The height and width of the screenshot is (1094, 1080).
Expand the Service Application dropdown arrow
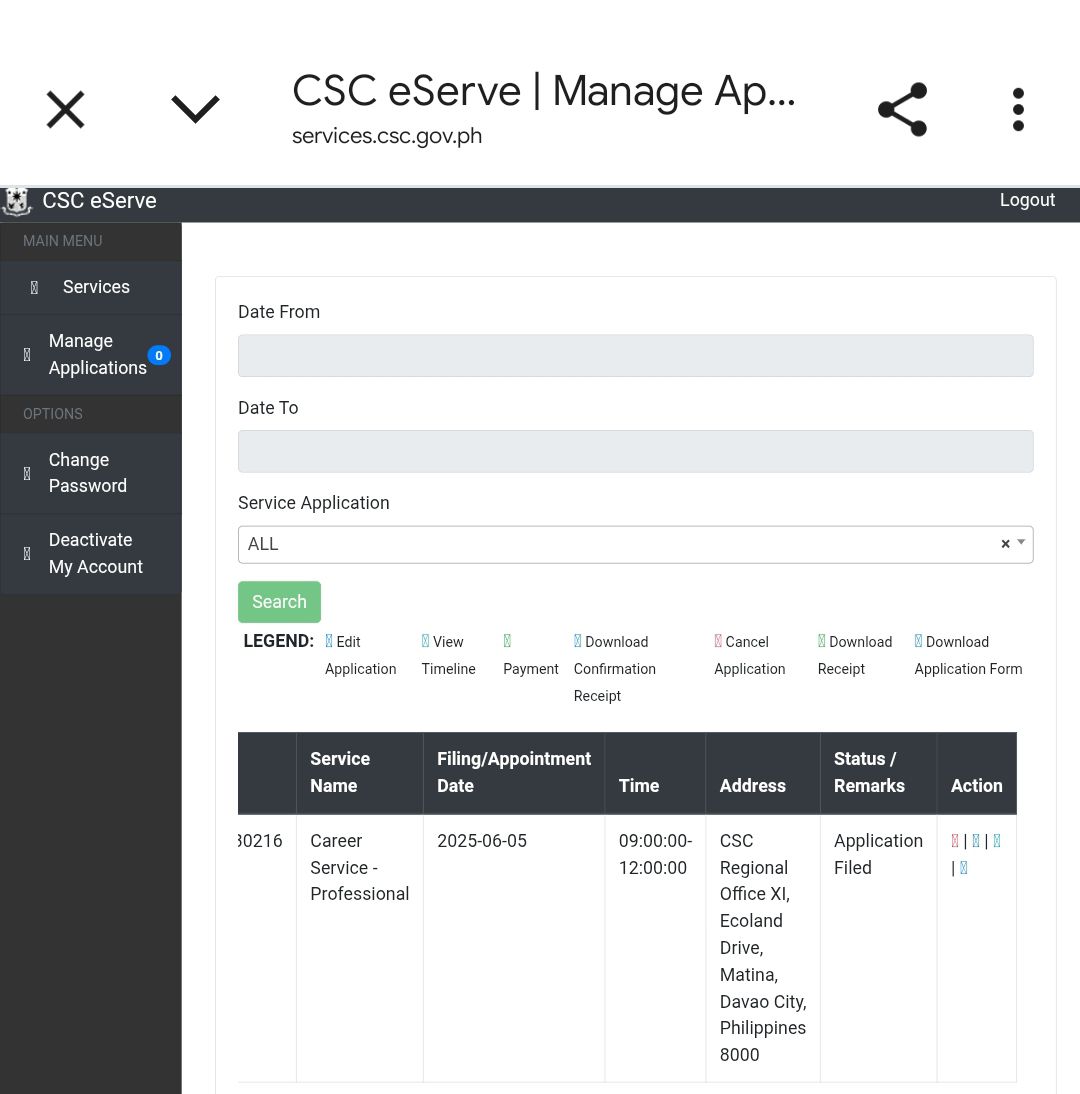click(x=1021, y=542)
